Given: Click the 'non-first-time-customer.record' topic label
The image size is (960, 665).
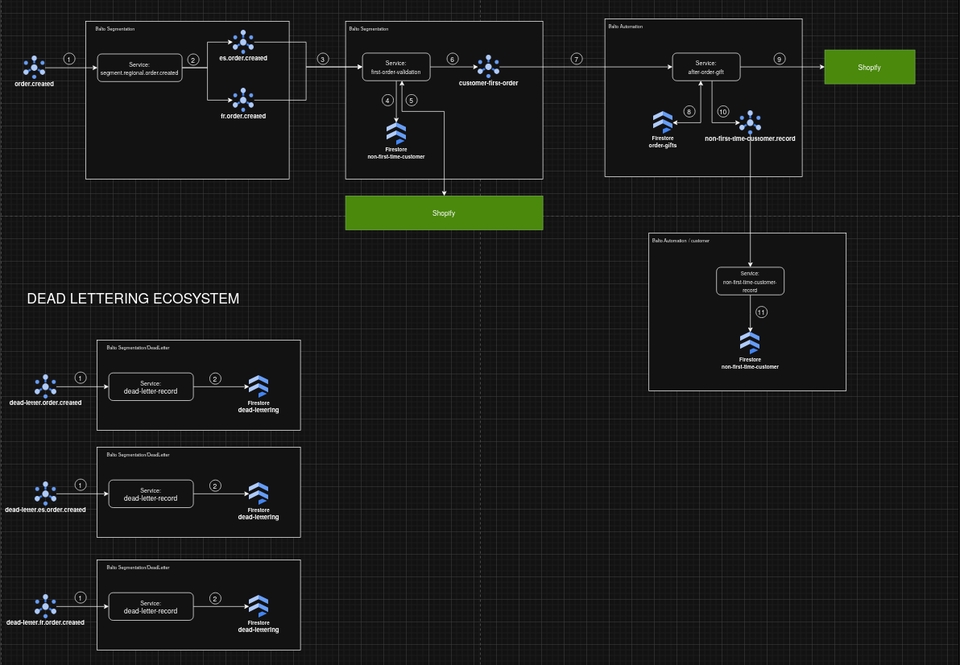Looking at the screenshot, I should 750,138.
